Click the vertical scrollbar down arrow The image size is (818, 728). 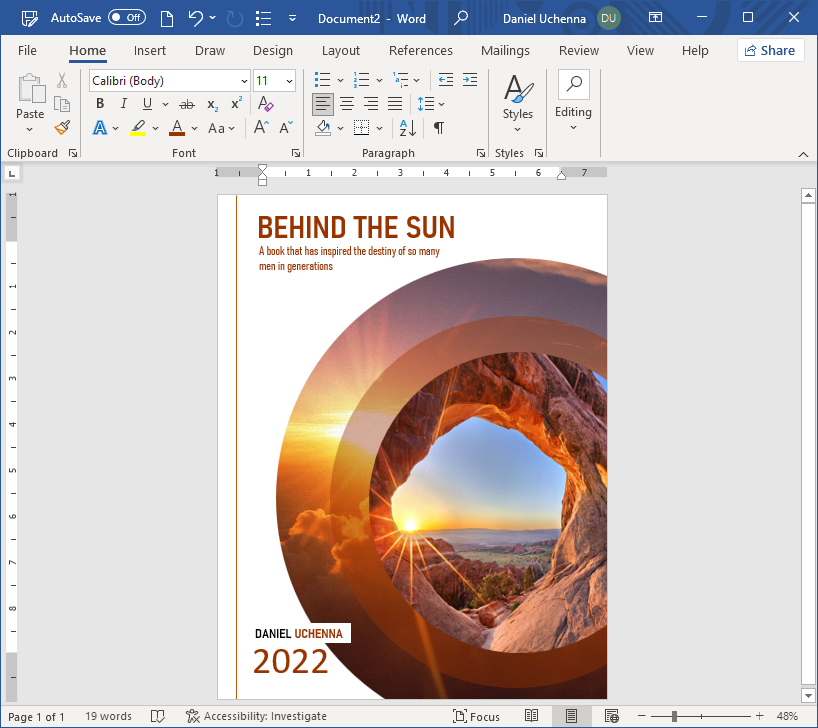point(808,694)
